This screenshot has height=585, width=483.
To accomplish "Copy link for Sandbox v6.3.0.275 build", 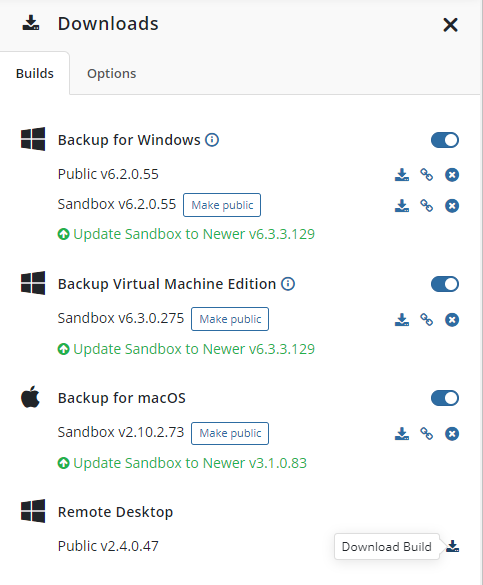I will (427, 320).
